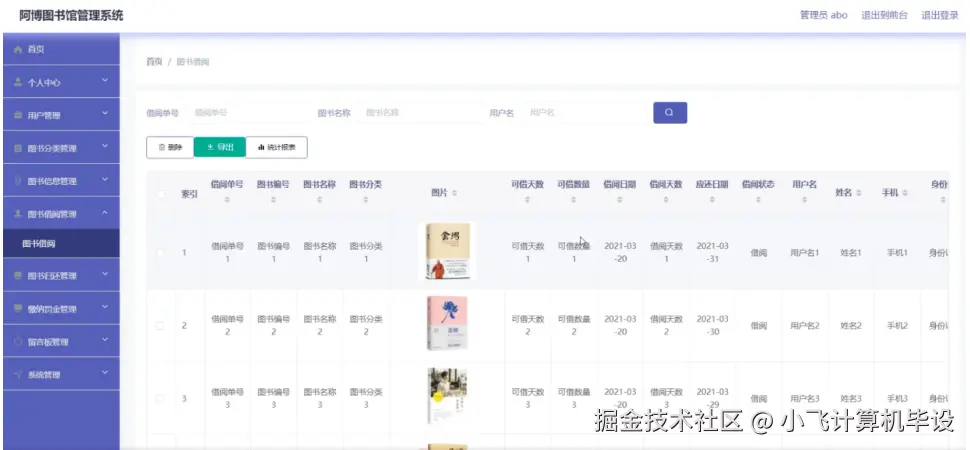Sort by 图书分类 column arrows
This screenshot has height=450, width=970.
pyautogui.click(x=366, y=200)
